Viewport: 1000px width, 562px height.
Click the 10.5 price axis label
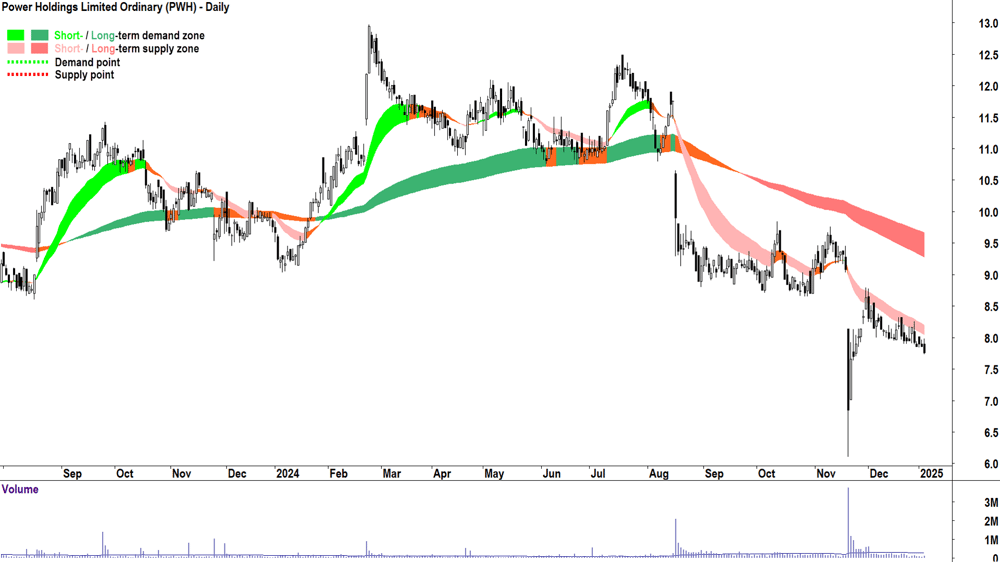tap(989, 181)
